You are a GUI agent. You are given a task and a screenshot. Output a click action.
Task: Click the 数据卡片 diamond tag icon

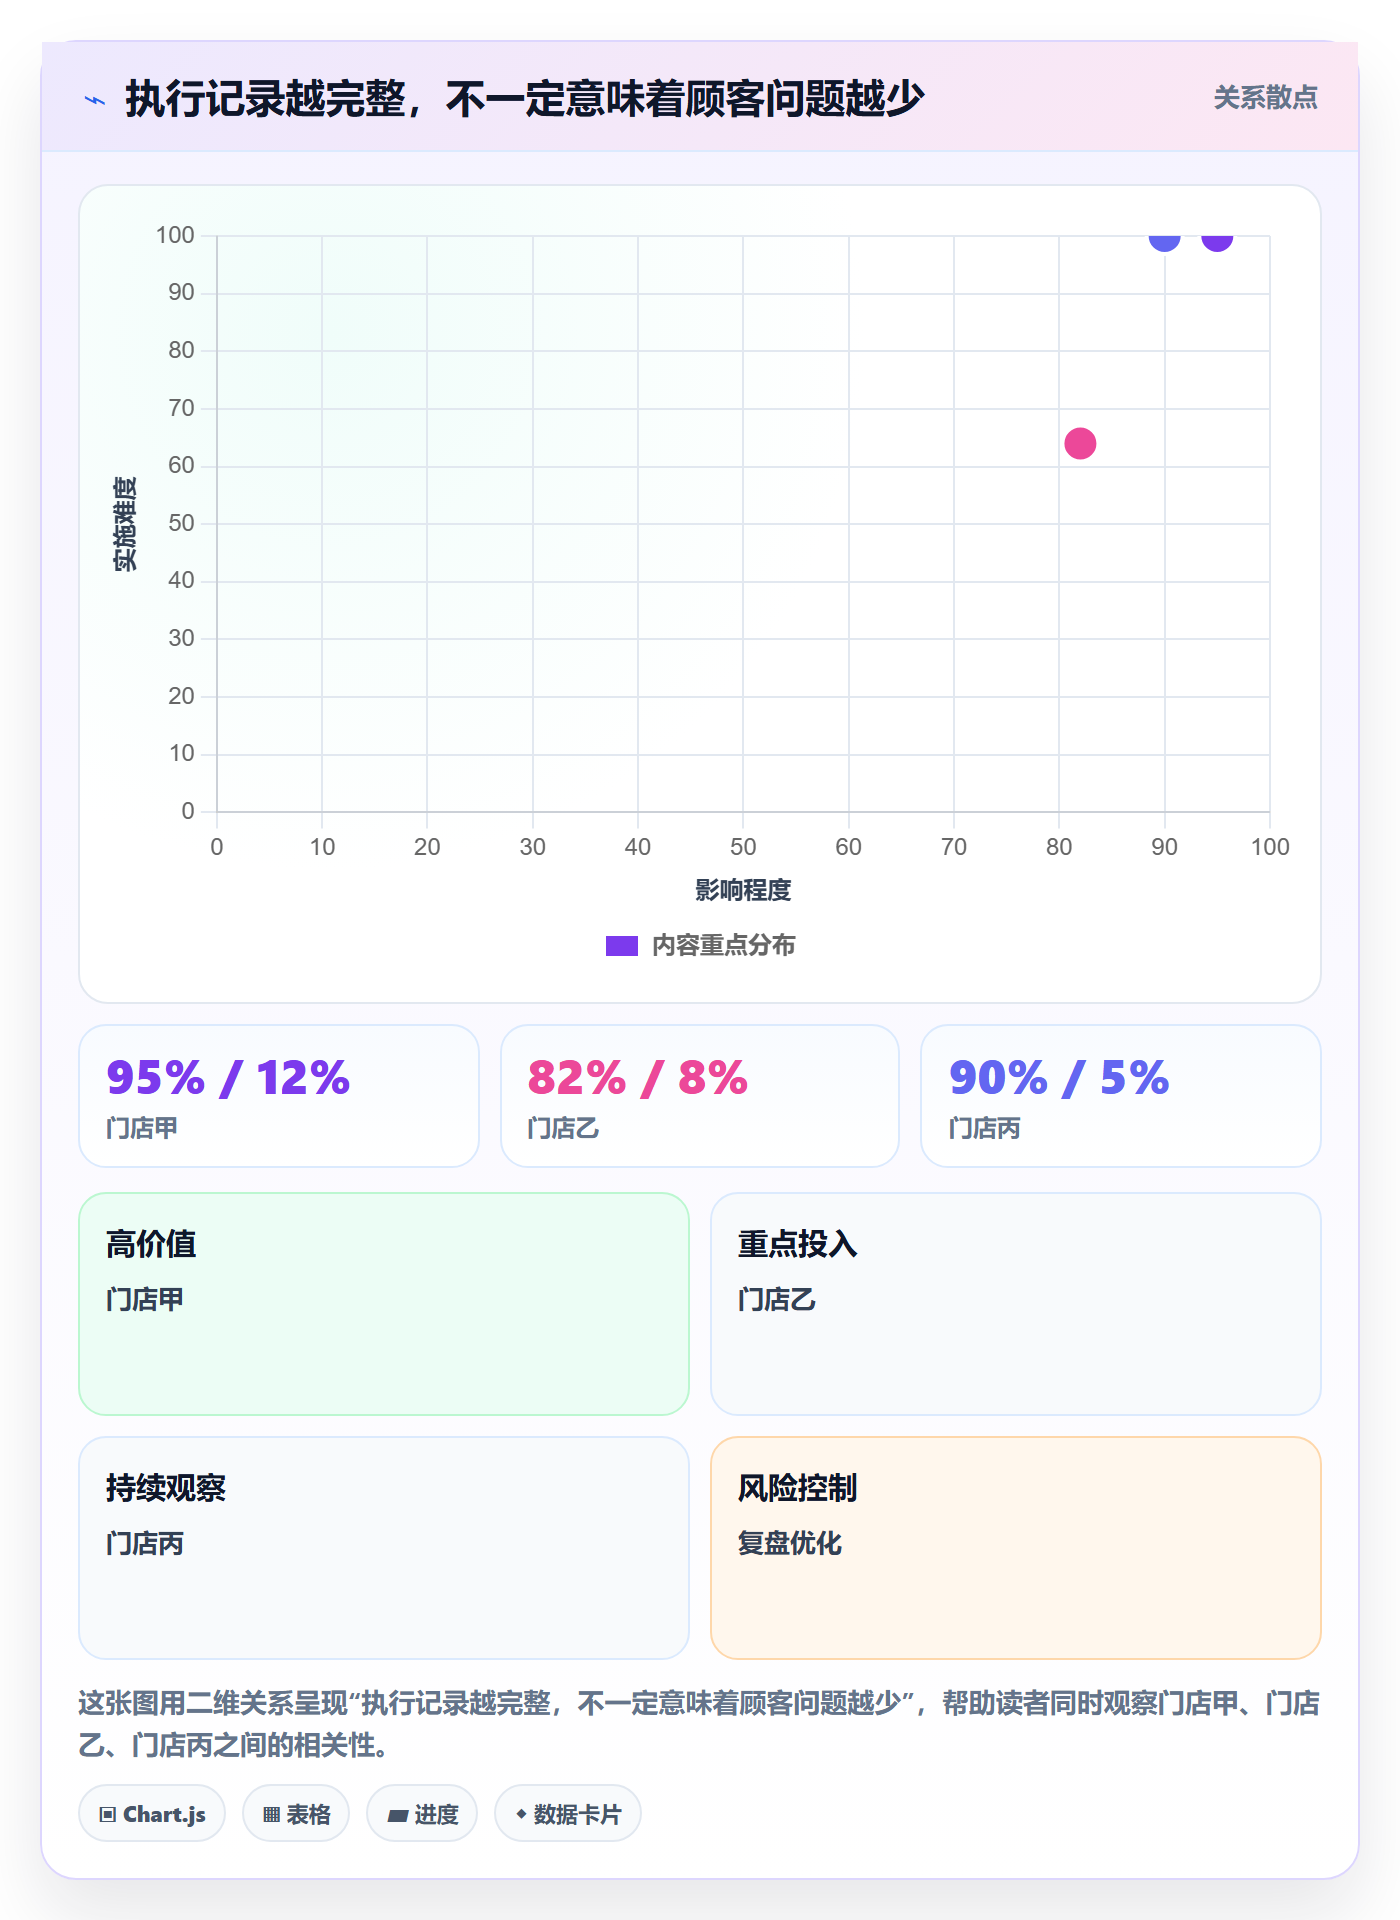[x=521, y=1814]
